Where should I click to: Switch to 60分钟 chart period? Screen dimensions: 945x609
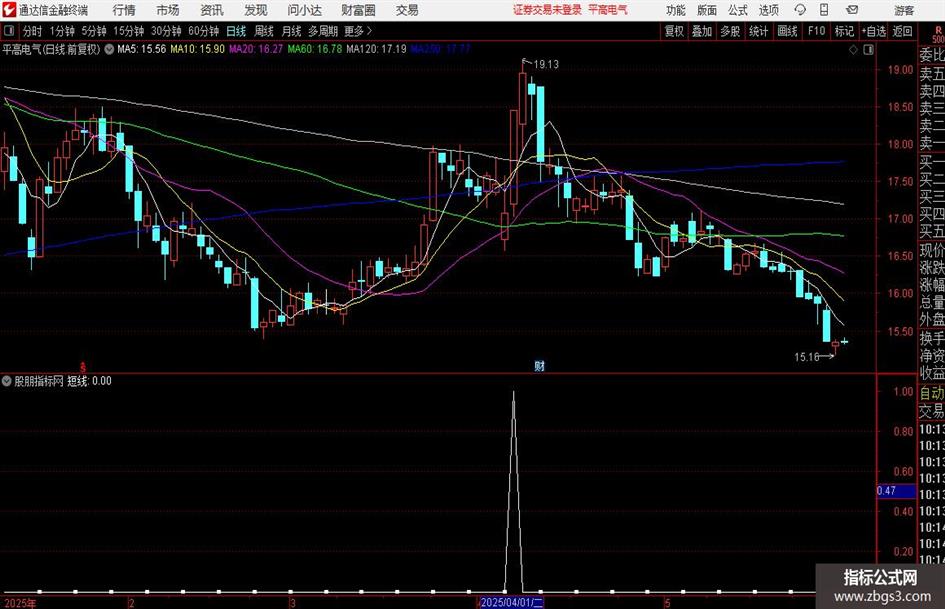[204, 31]
